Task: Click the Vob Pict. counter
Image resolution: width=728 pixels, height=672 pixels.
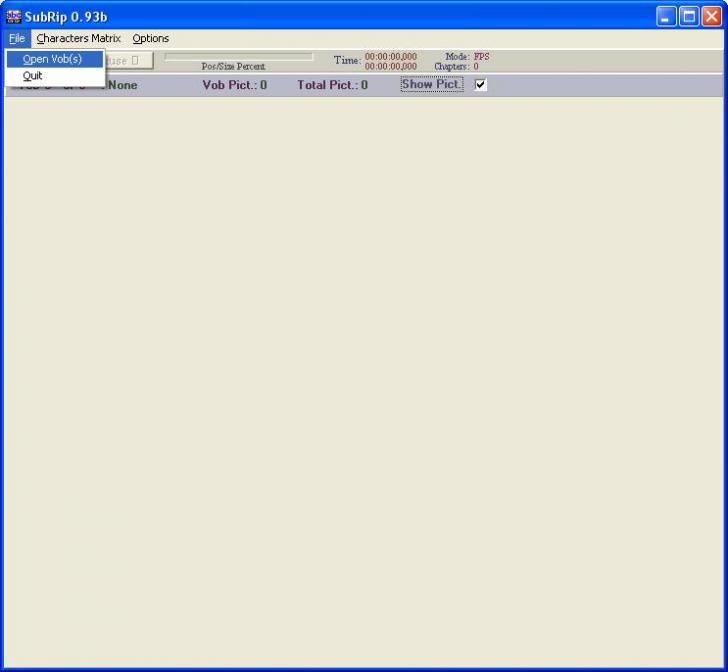Action: tap(234, 85)
